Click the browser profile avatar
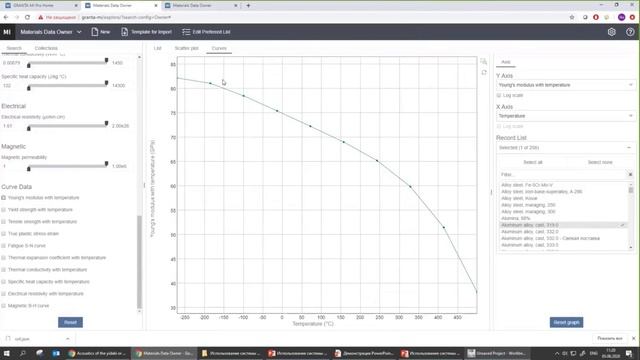This screenshot has height=360, width=640. pos(622,17)
